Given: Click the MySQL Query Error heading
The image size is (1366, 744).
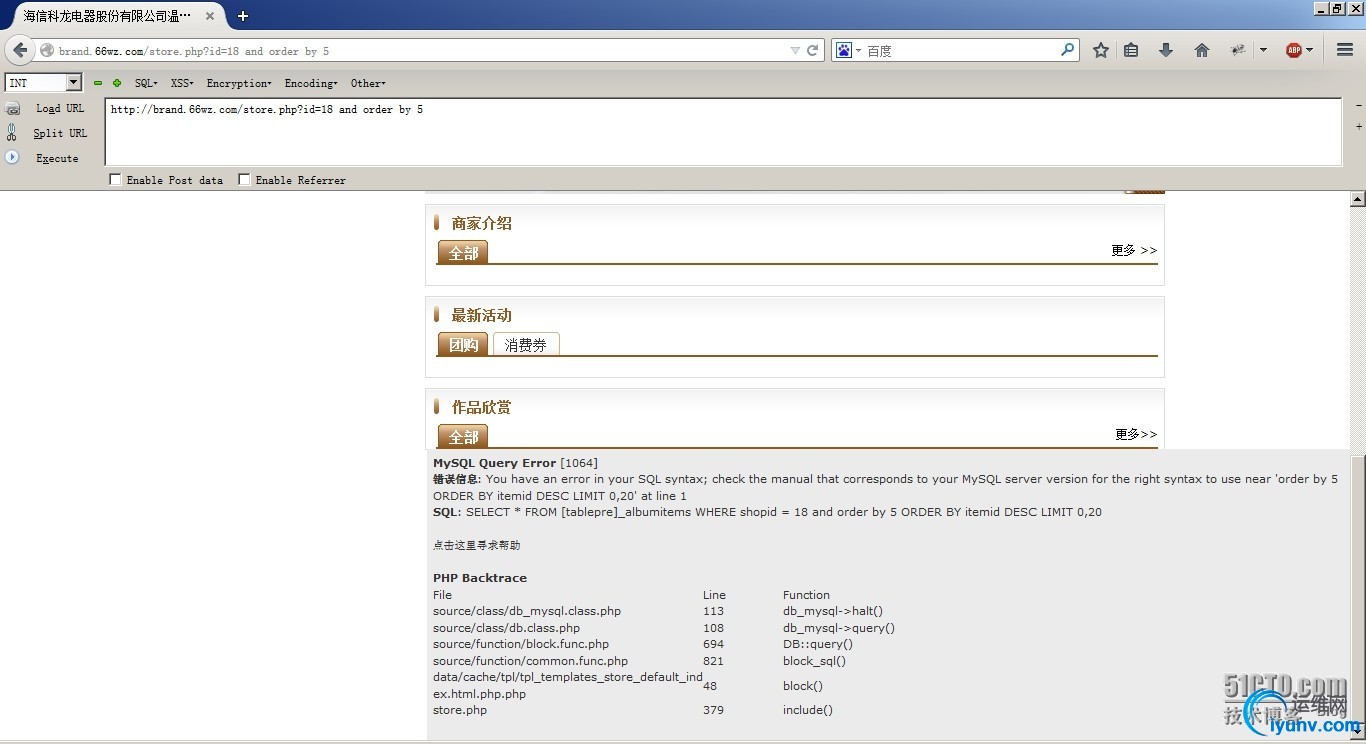Looking at the screenshot, I should coord(494,463).
